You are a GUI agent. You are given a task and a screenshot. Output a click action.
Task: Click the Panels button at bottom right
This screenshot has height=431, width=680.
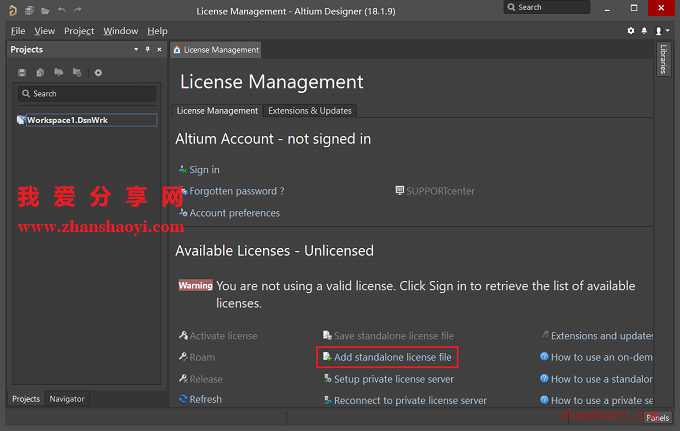point(657,418)
